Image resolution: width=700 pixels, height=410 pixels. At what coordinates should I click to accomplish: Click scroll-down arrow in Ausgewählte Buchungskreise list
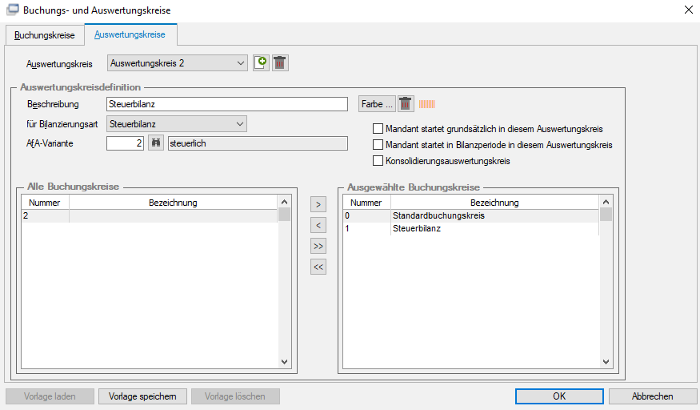(x=606, y=362)
